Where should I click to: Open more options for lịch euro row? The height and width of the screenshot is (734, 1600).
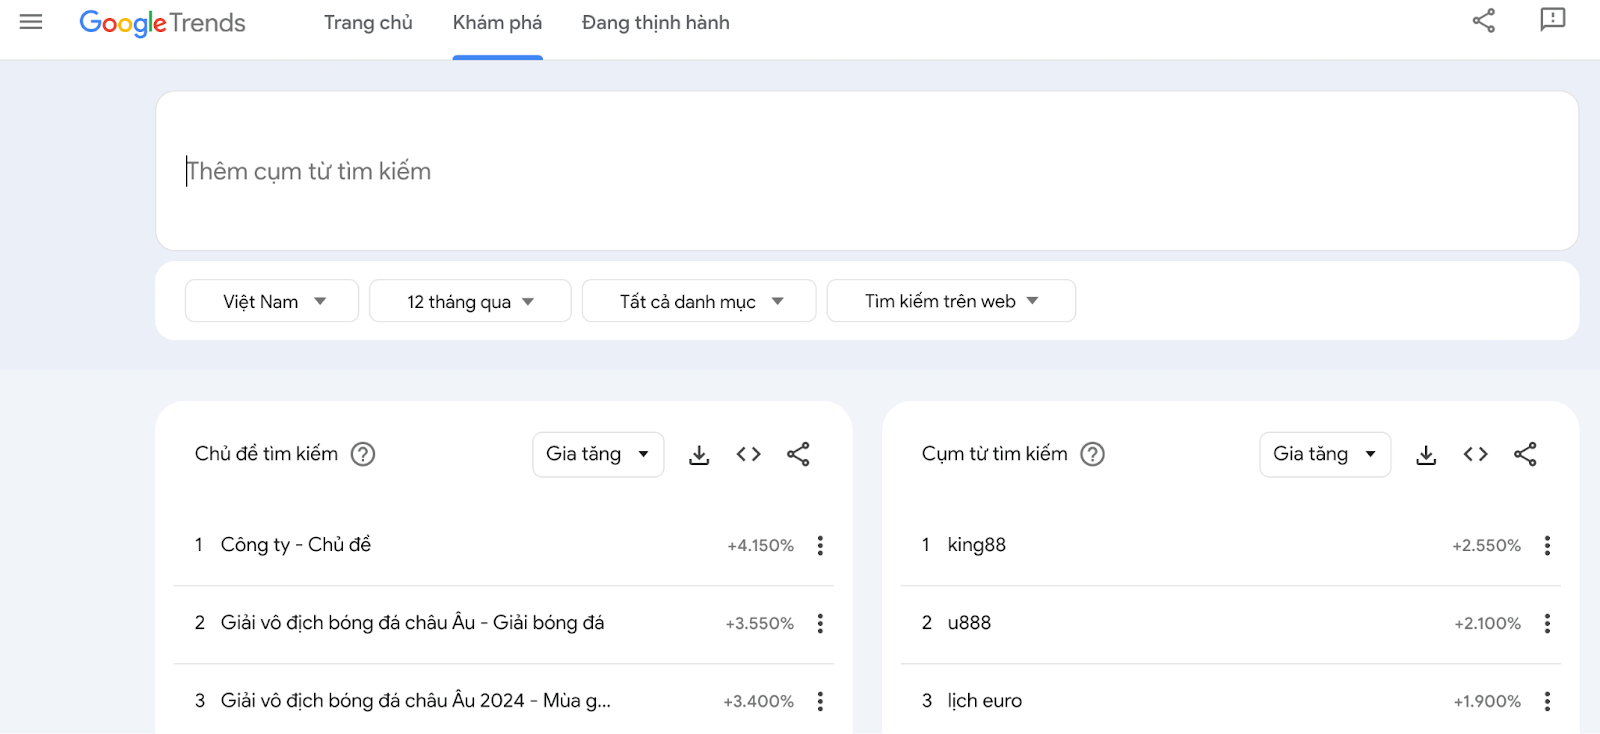[1547, 701]
